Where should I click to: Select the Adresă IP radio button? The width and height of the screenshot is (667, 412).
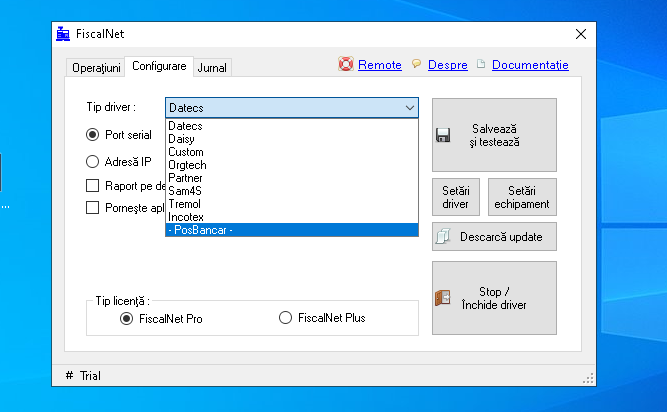click(92, 162)
